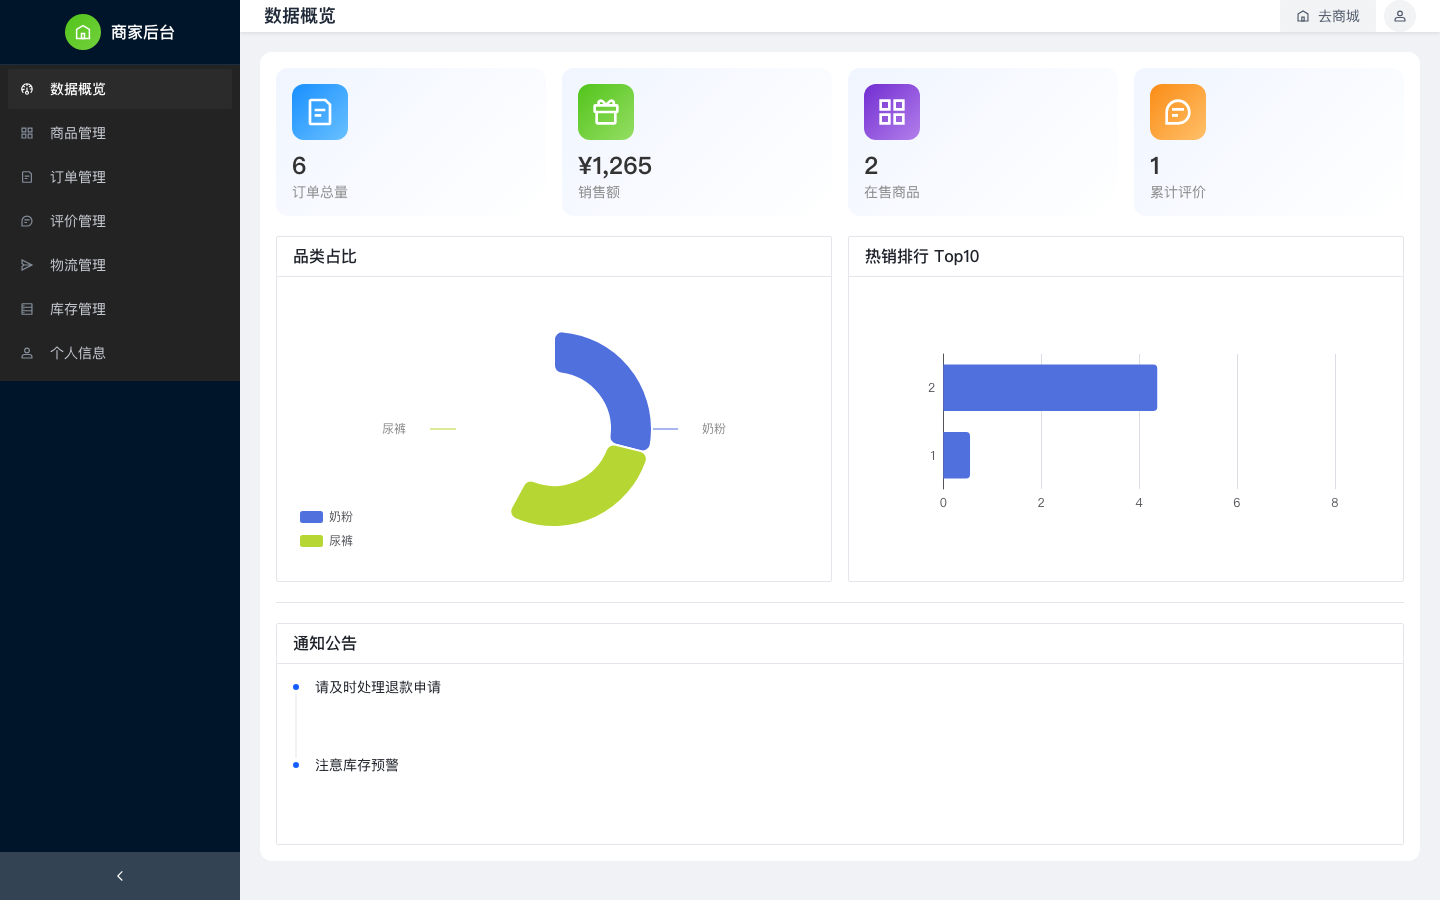The image size is (1440, 900).
Task: Open the user profile avatar icon
Action: pos(1400,16)
